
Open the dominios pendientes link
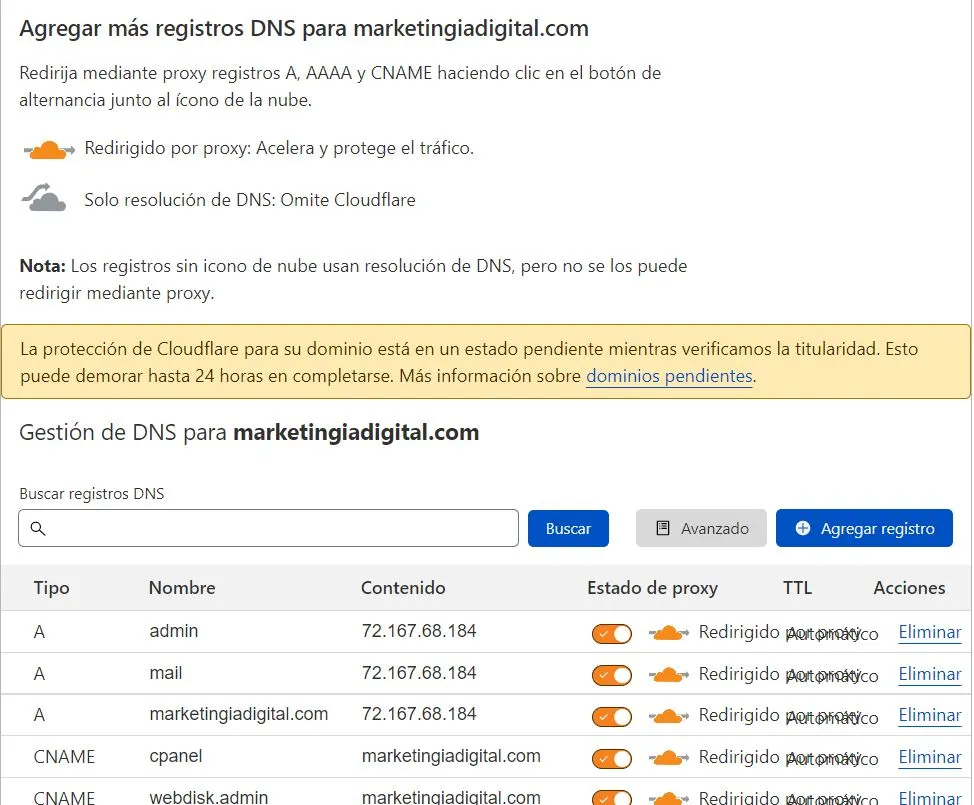point(670,376)
